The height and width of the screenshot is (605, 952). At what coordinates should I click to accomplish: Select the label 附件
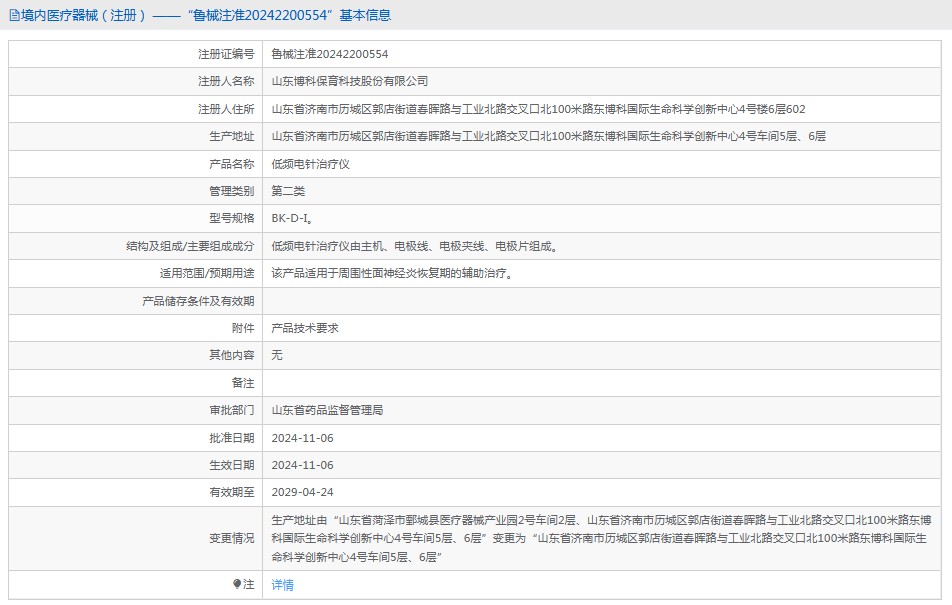click(x=243, y=328)
